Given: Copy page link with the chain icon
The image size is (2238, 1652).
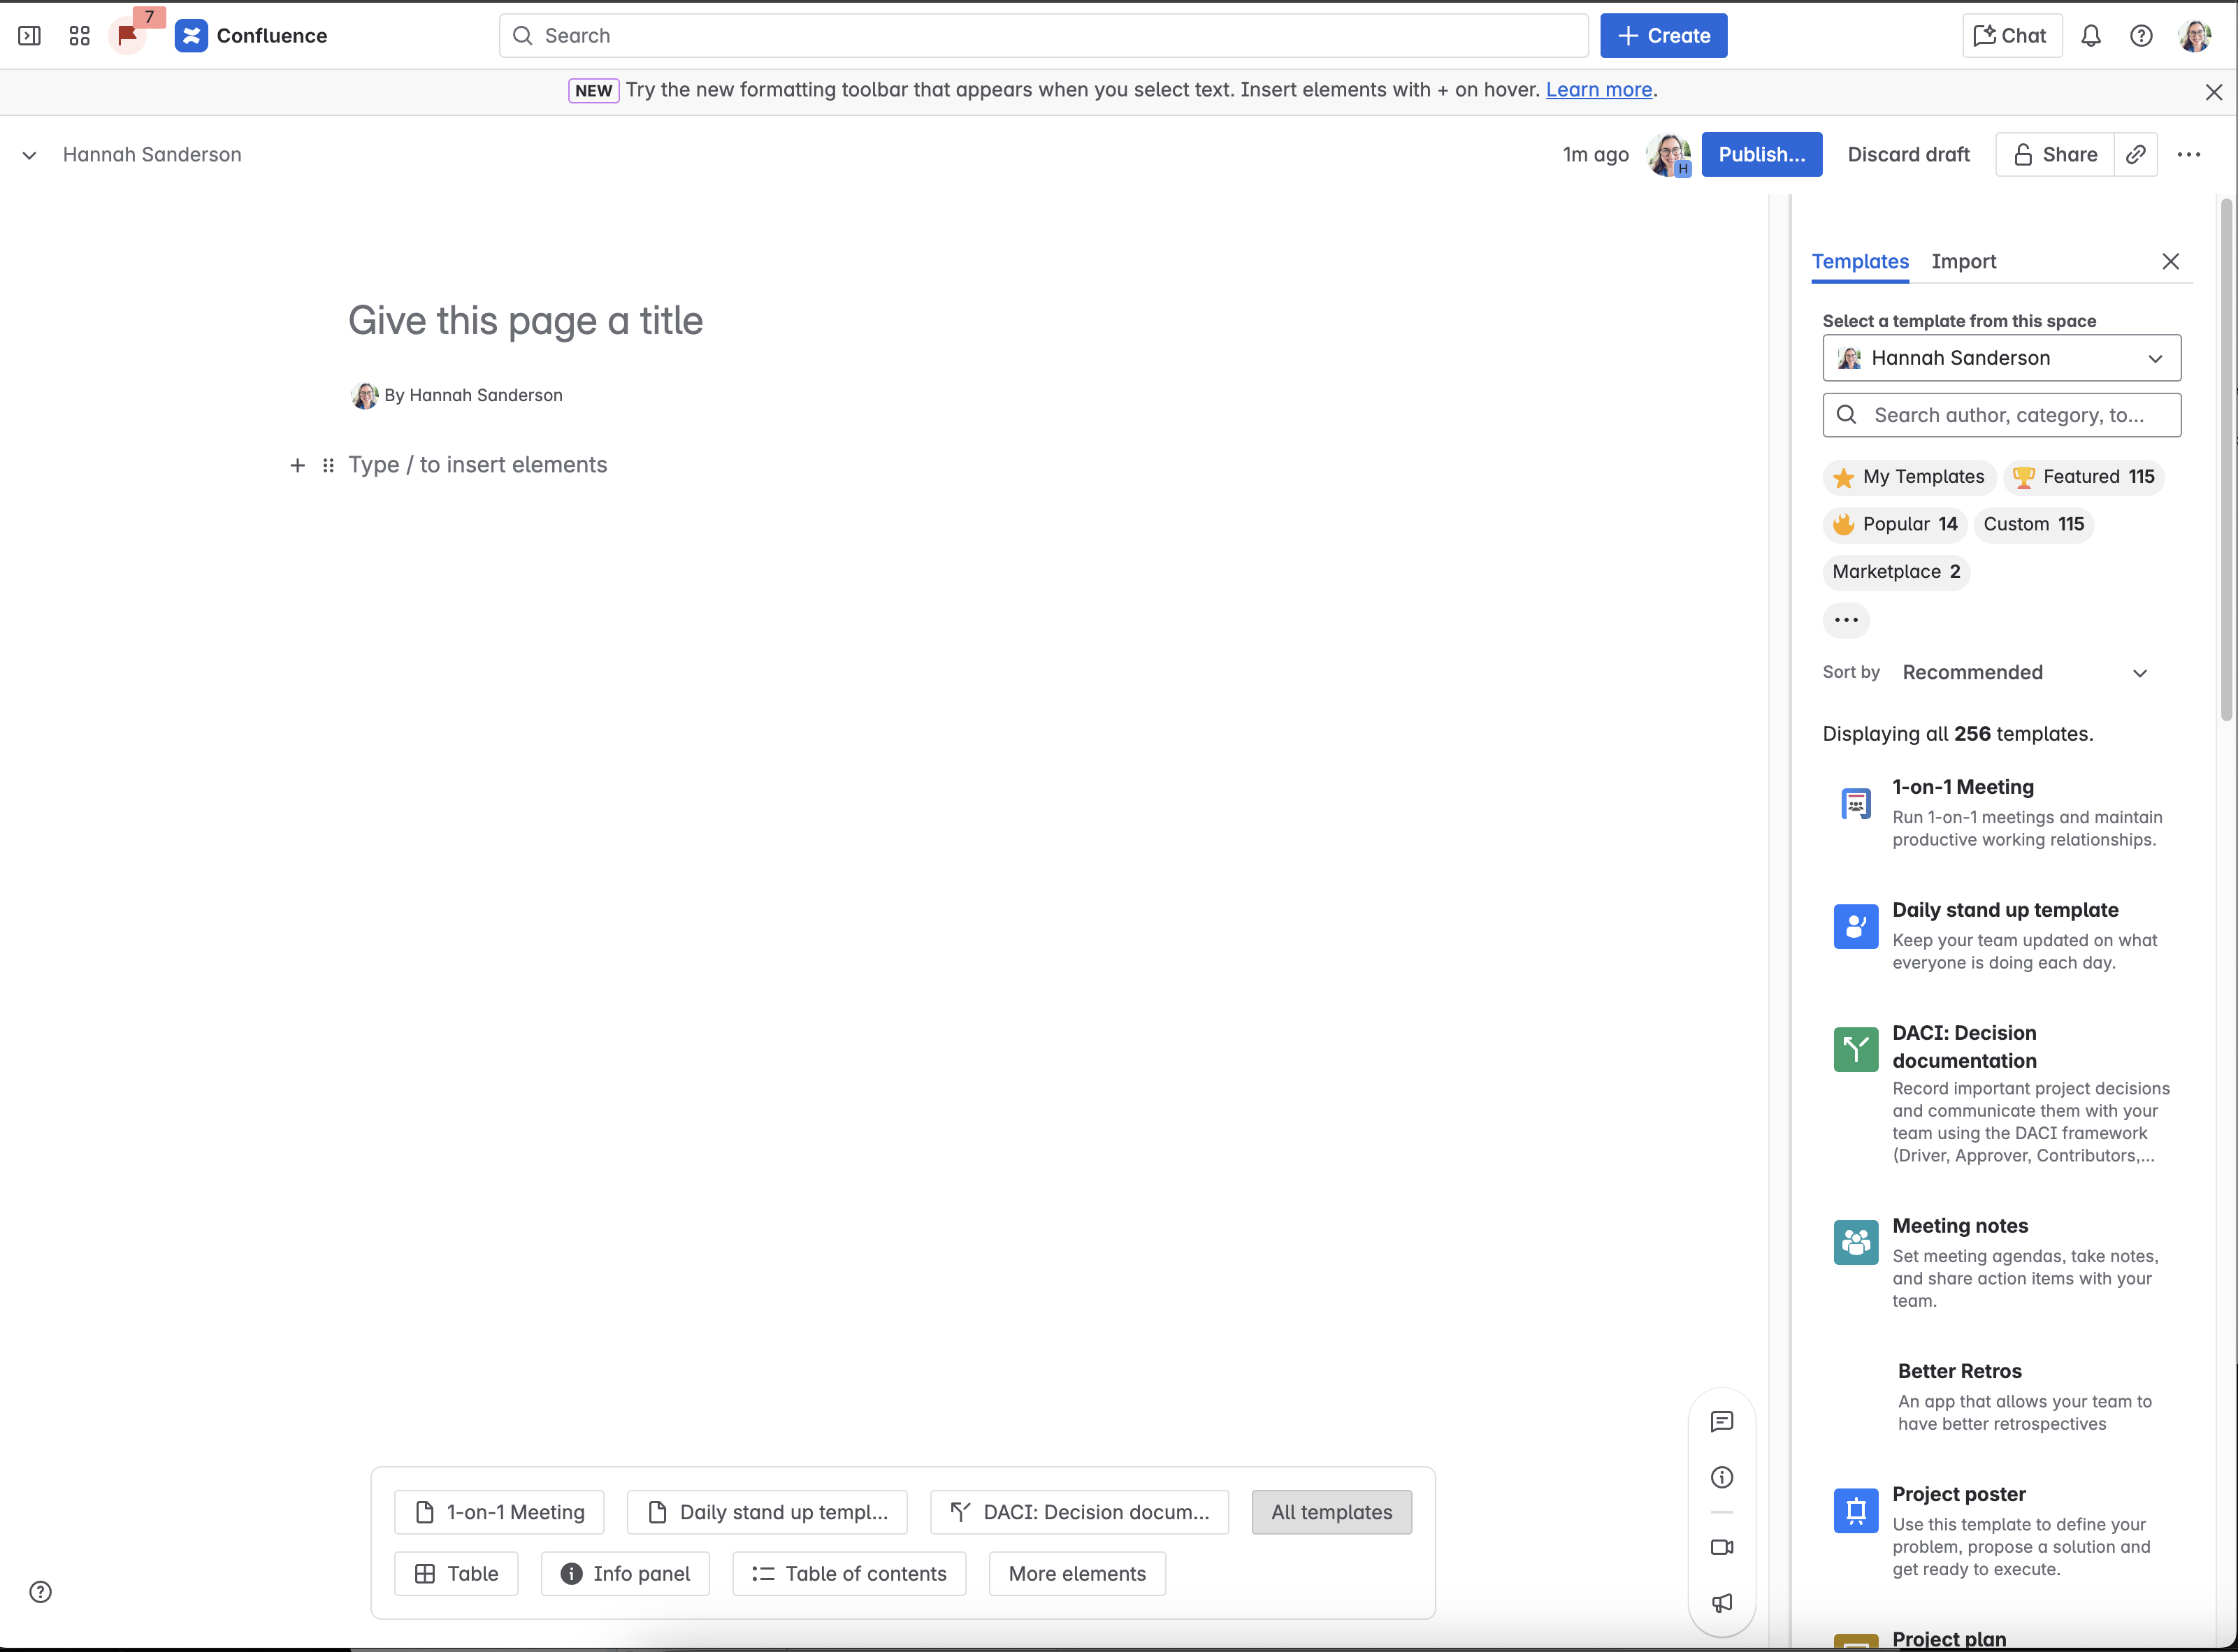Looking at the screenshot, I should point(2136,154).
